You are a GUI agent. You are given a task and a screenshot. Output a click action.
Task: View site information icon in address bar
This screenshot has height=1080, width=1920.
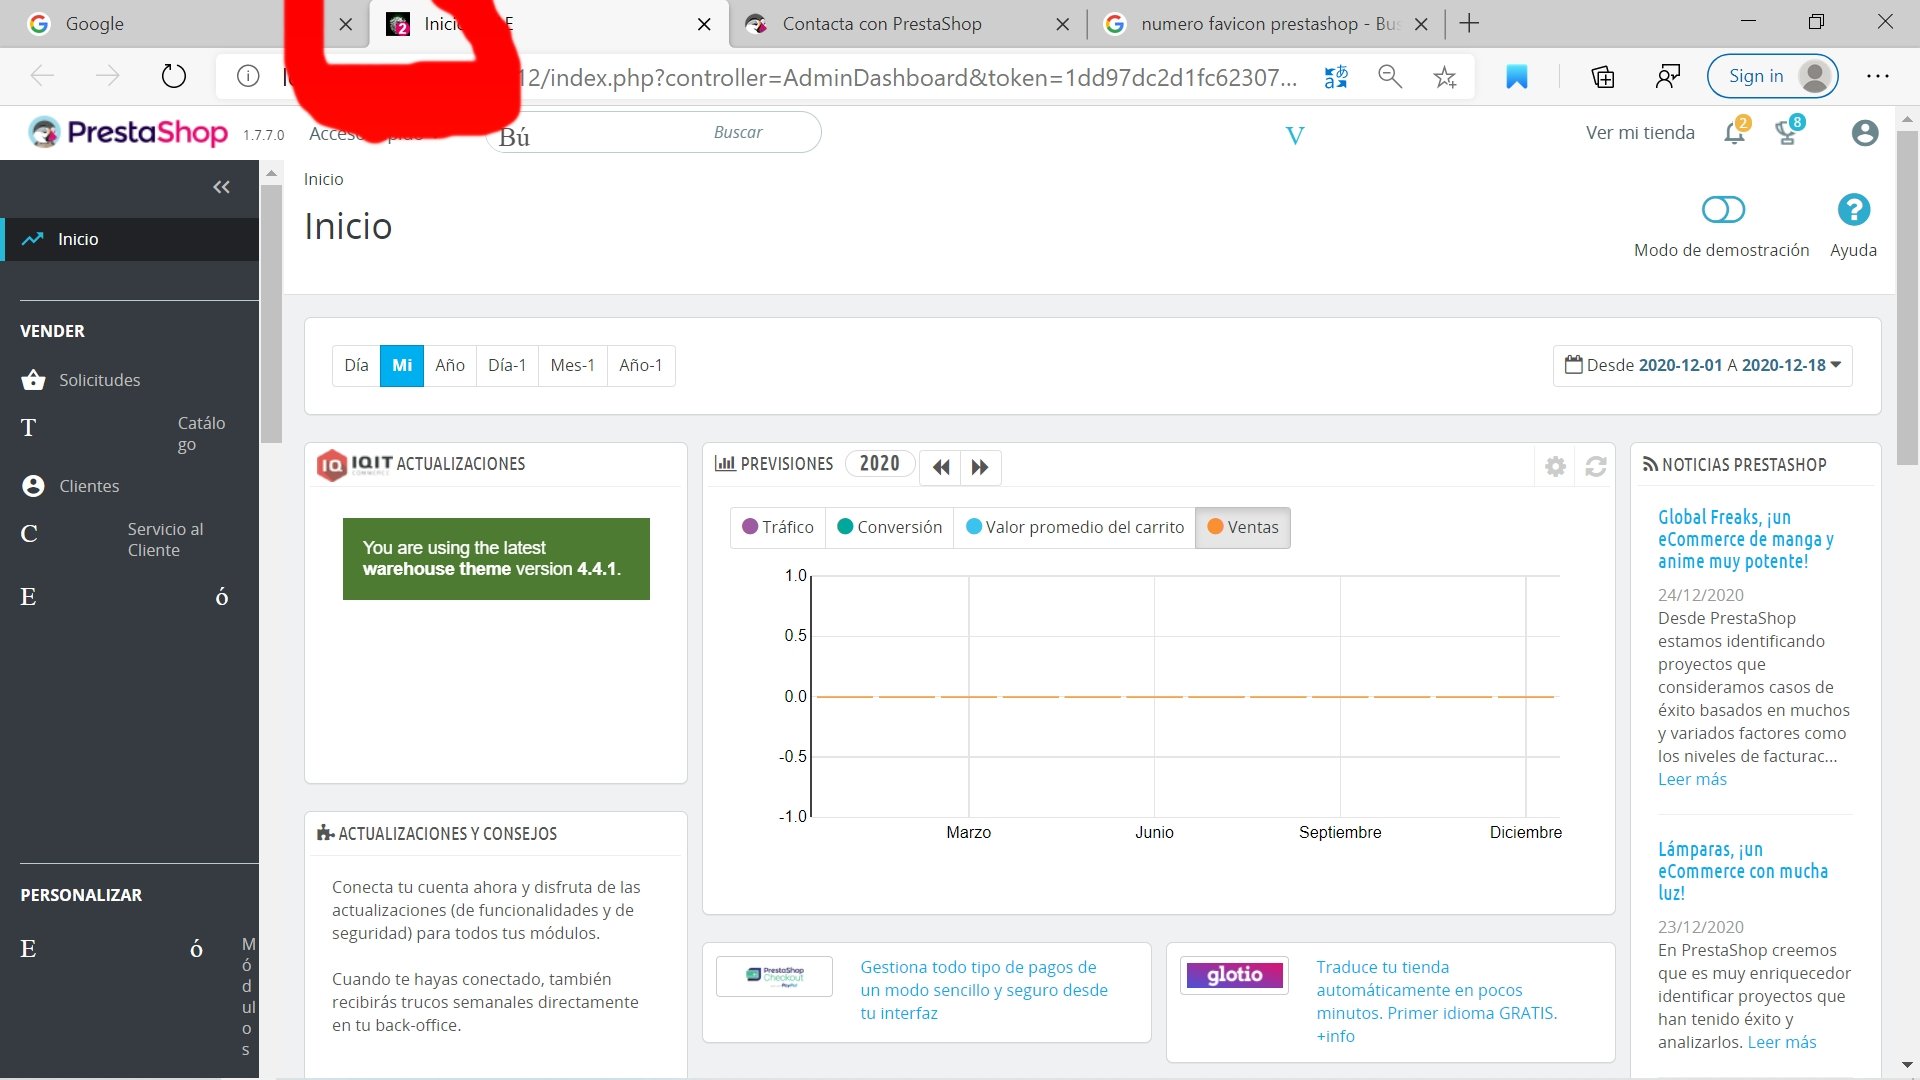click(x=248, y=76)
